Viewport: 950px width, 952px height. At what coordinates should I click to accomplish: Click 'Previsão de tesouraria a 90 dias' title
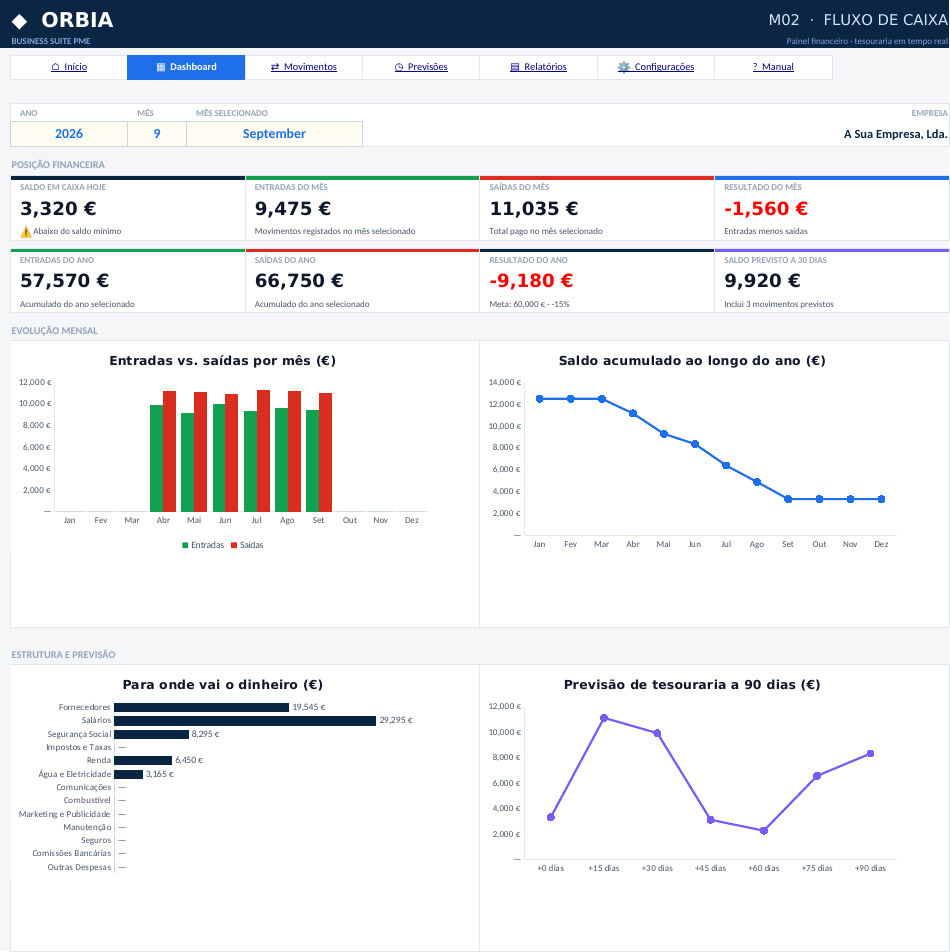pyautogui.click(x=692, y=685)
